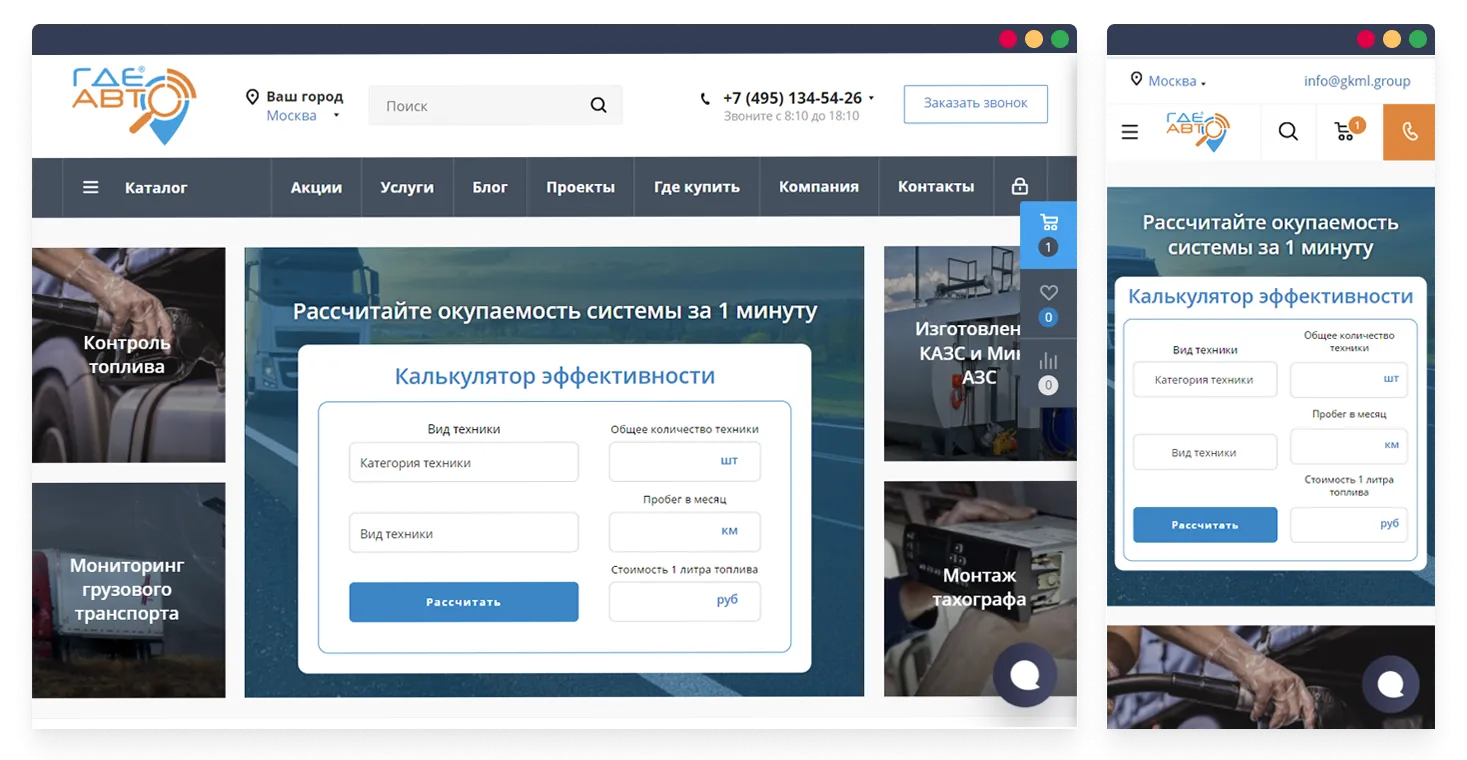Click the Пробег в месяц input field on desktop
Screen dimensions: 1467x760
(684, 532)
